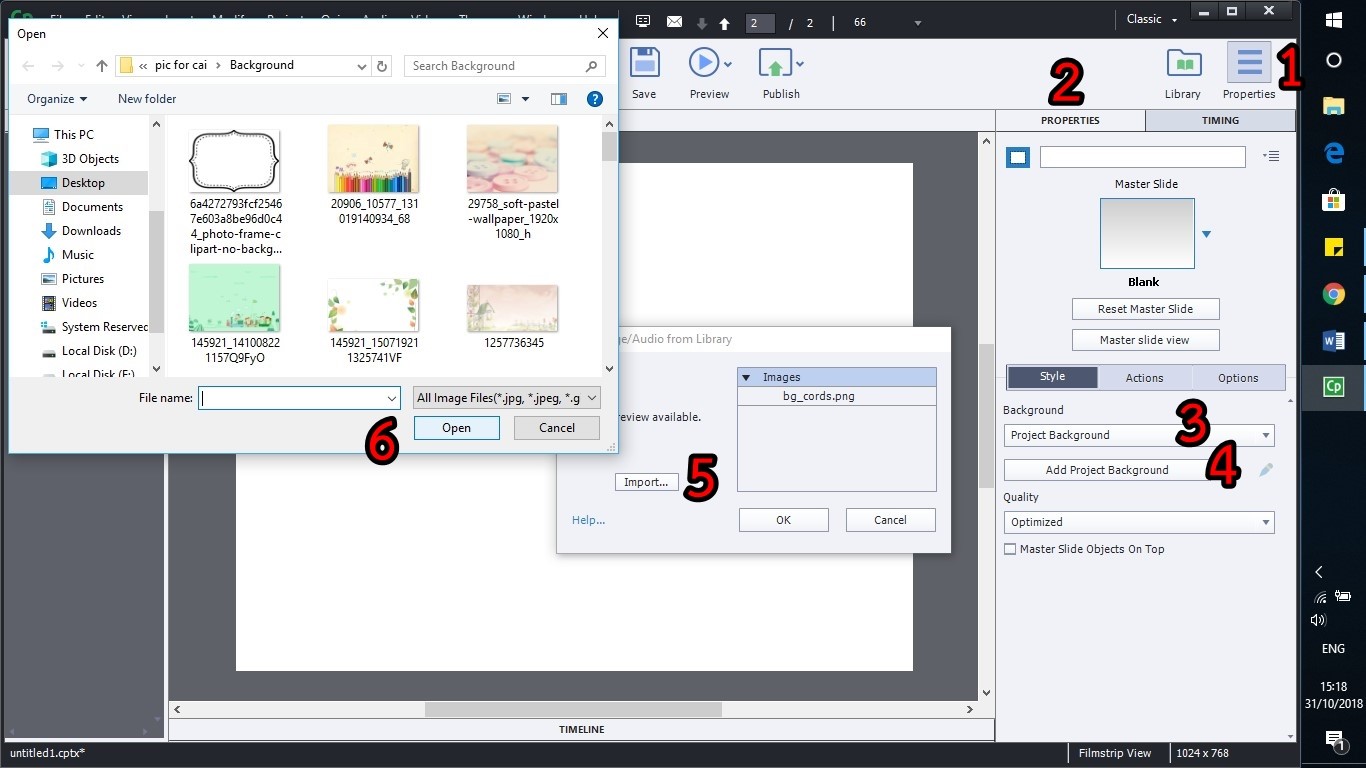Toggle the Properties panel icon
This screenshot has width=1366, height=768.
point(1249,62)
